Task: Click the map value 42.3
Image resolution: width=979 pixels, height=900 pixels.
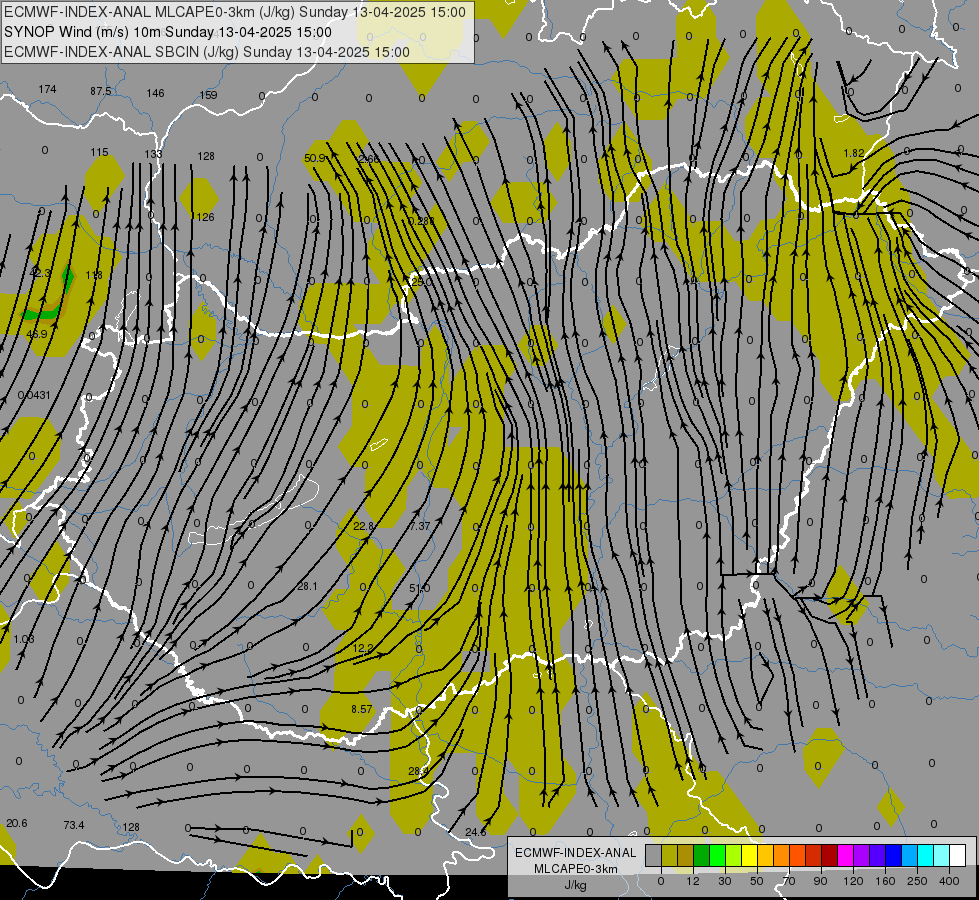Action: 40,273
